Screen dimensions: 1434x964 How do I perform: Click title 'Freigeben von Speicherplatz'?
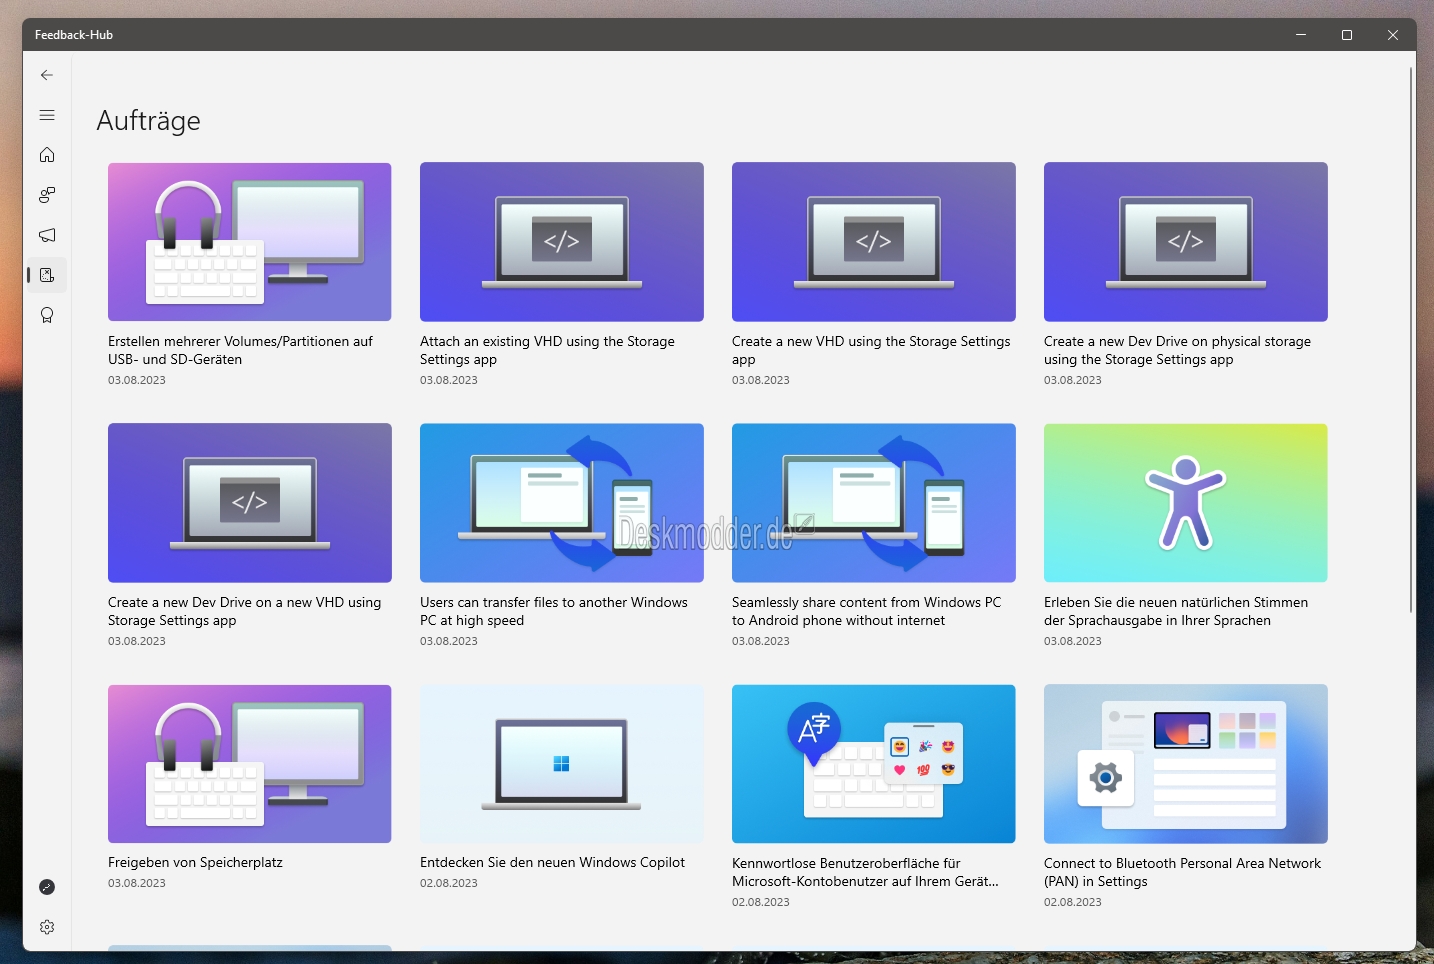(x=195, y=862)
